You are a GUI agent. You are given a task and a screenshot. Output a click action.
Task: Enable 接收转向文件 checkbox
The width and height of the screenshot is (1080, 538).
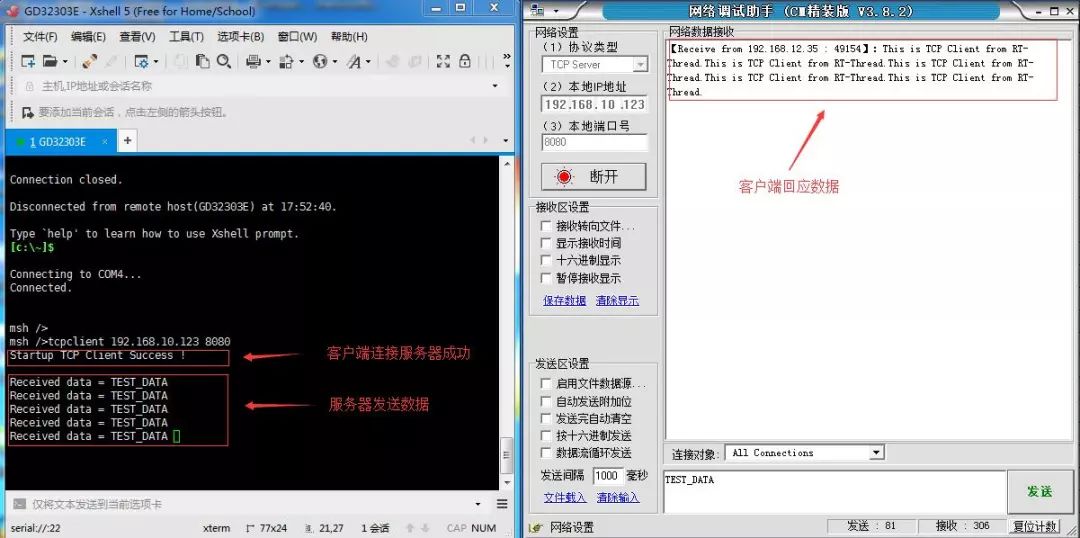(x=546, y=226)
